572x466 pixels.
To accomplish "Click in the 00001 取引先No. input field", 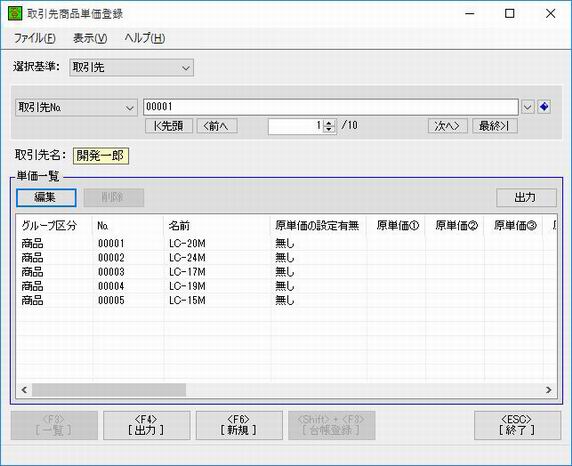I will pyautogui.click(x=331, y=107).
